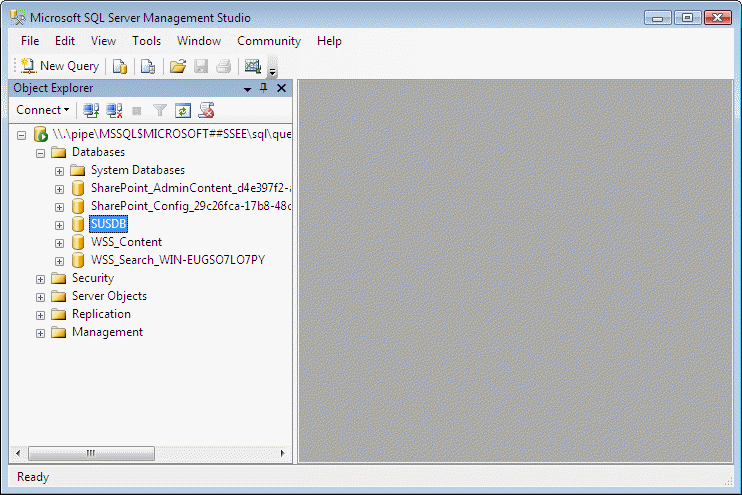Click the WSS_Content database cylinder icon
The height and width of the screenshot is (495, 742).
[x=78, y=242]
